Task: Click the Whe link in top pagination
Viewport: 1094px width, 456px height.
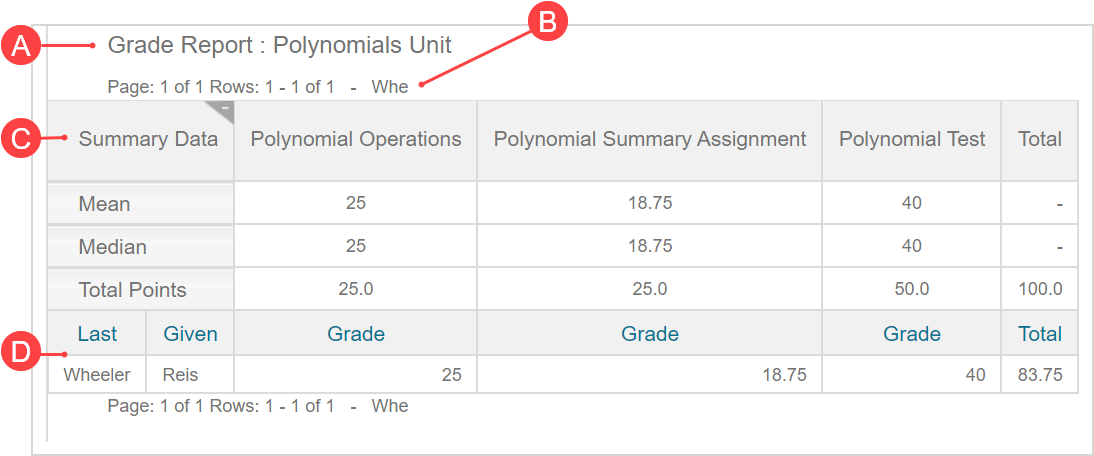Action: click(390, 87)
